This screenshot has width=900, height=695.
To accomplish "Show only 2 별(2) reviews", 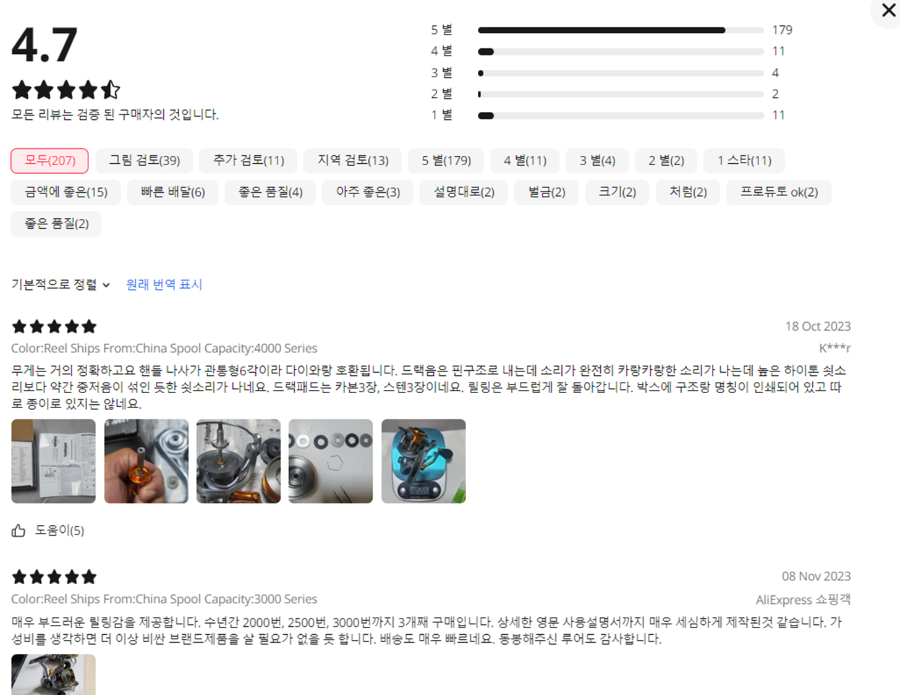I will click(x=666, y=161).
